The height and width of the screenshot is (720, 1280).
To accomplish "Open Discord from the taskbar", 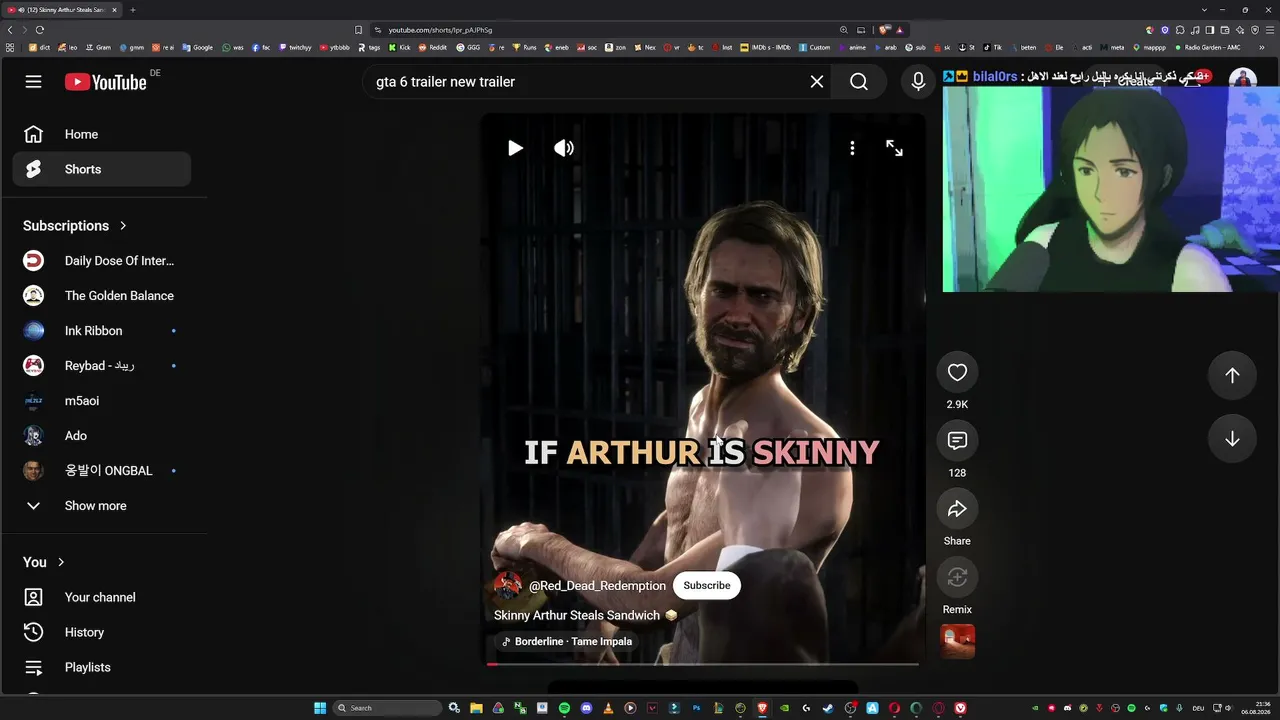I will [586, 708].
